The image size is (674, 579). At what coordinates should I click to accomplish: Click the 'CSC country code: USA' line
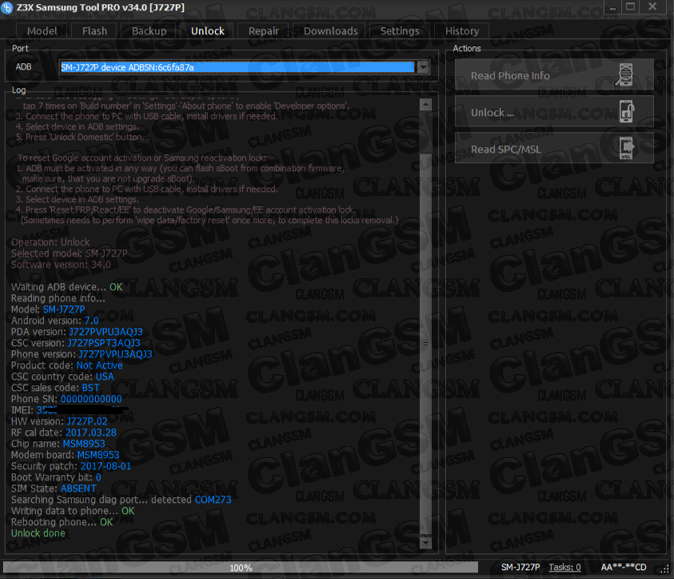point(62,377)
